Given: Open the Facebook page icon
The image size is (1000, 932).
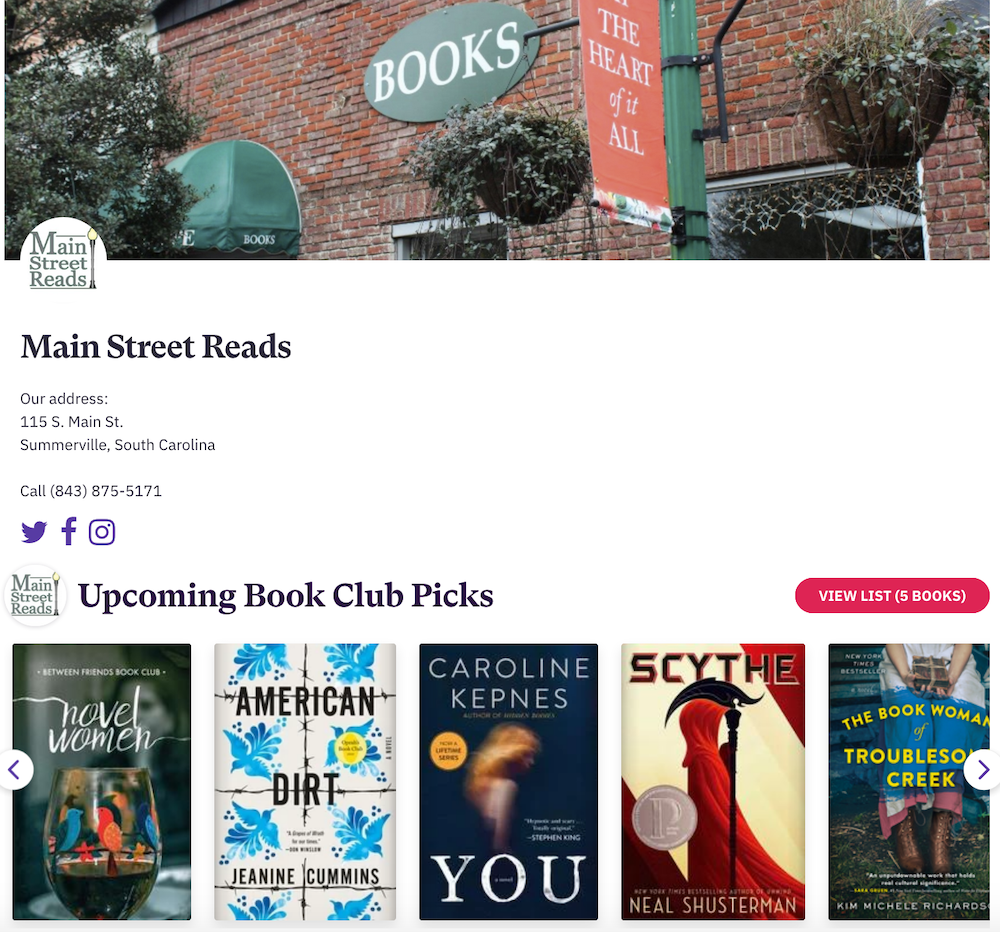Looking at the screenshot, I should coord(69,531).
